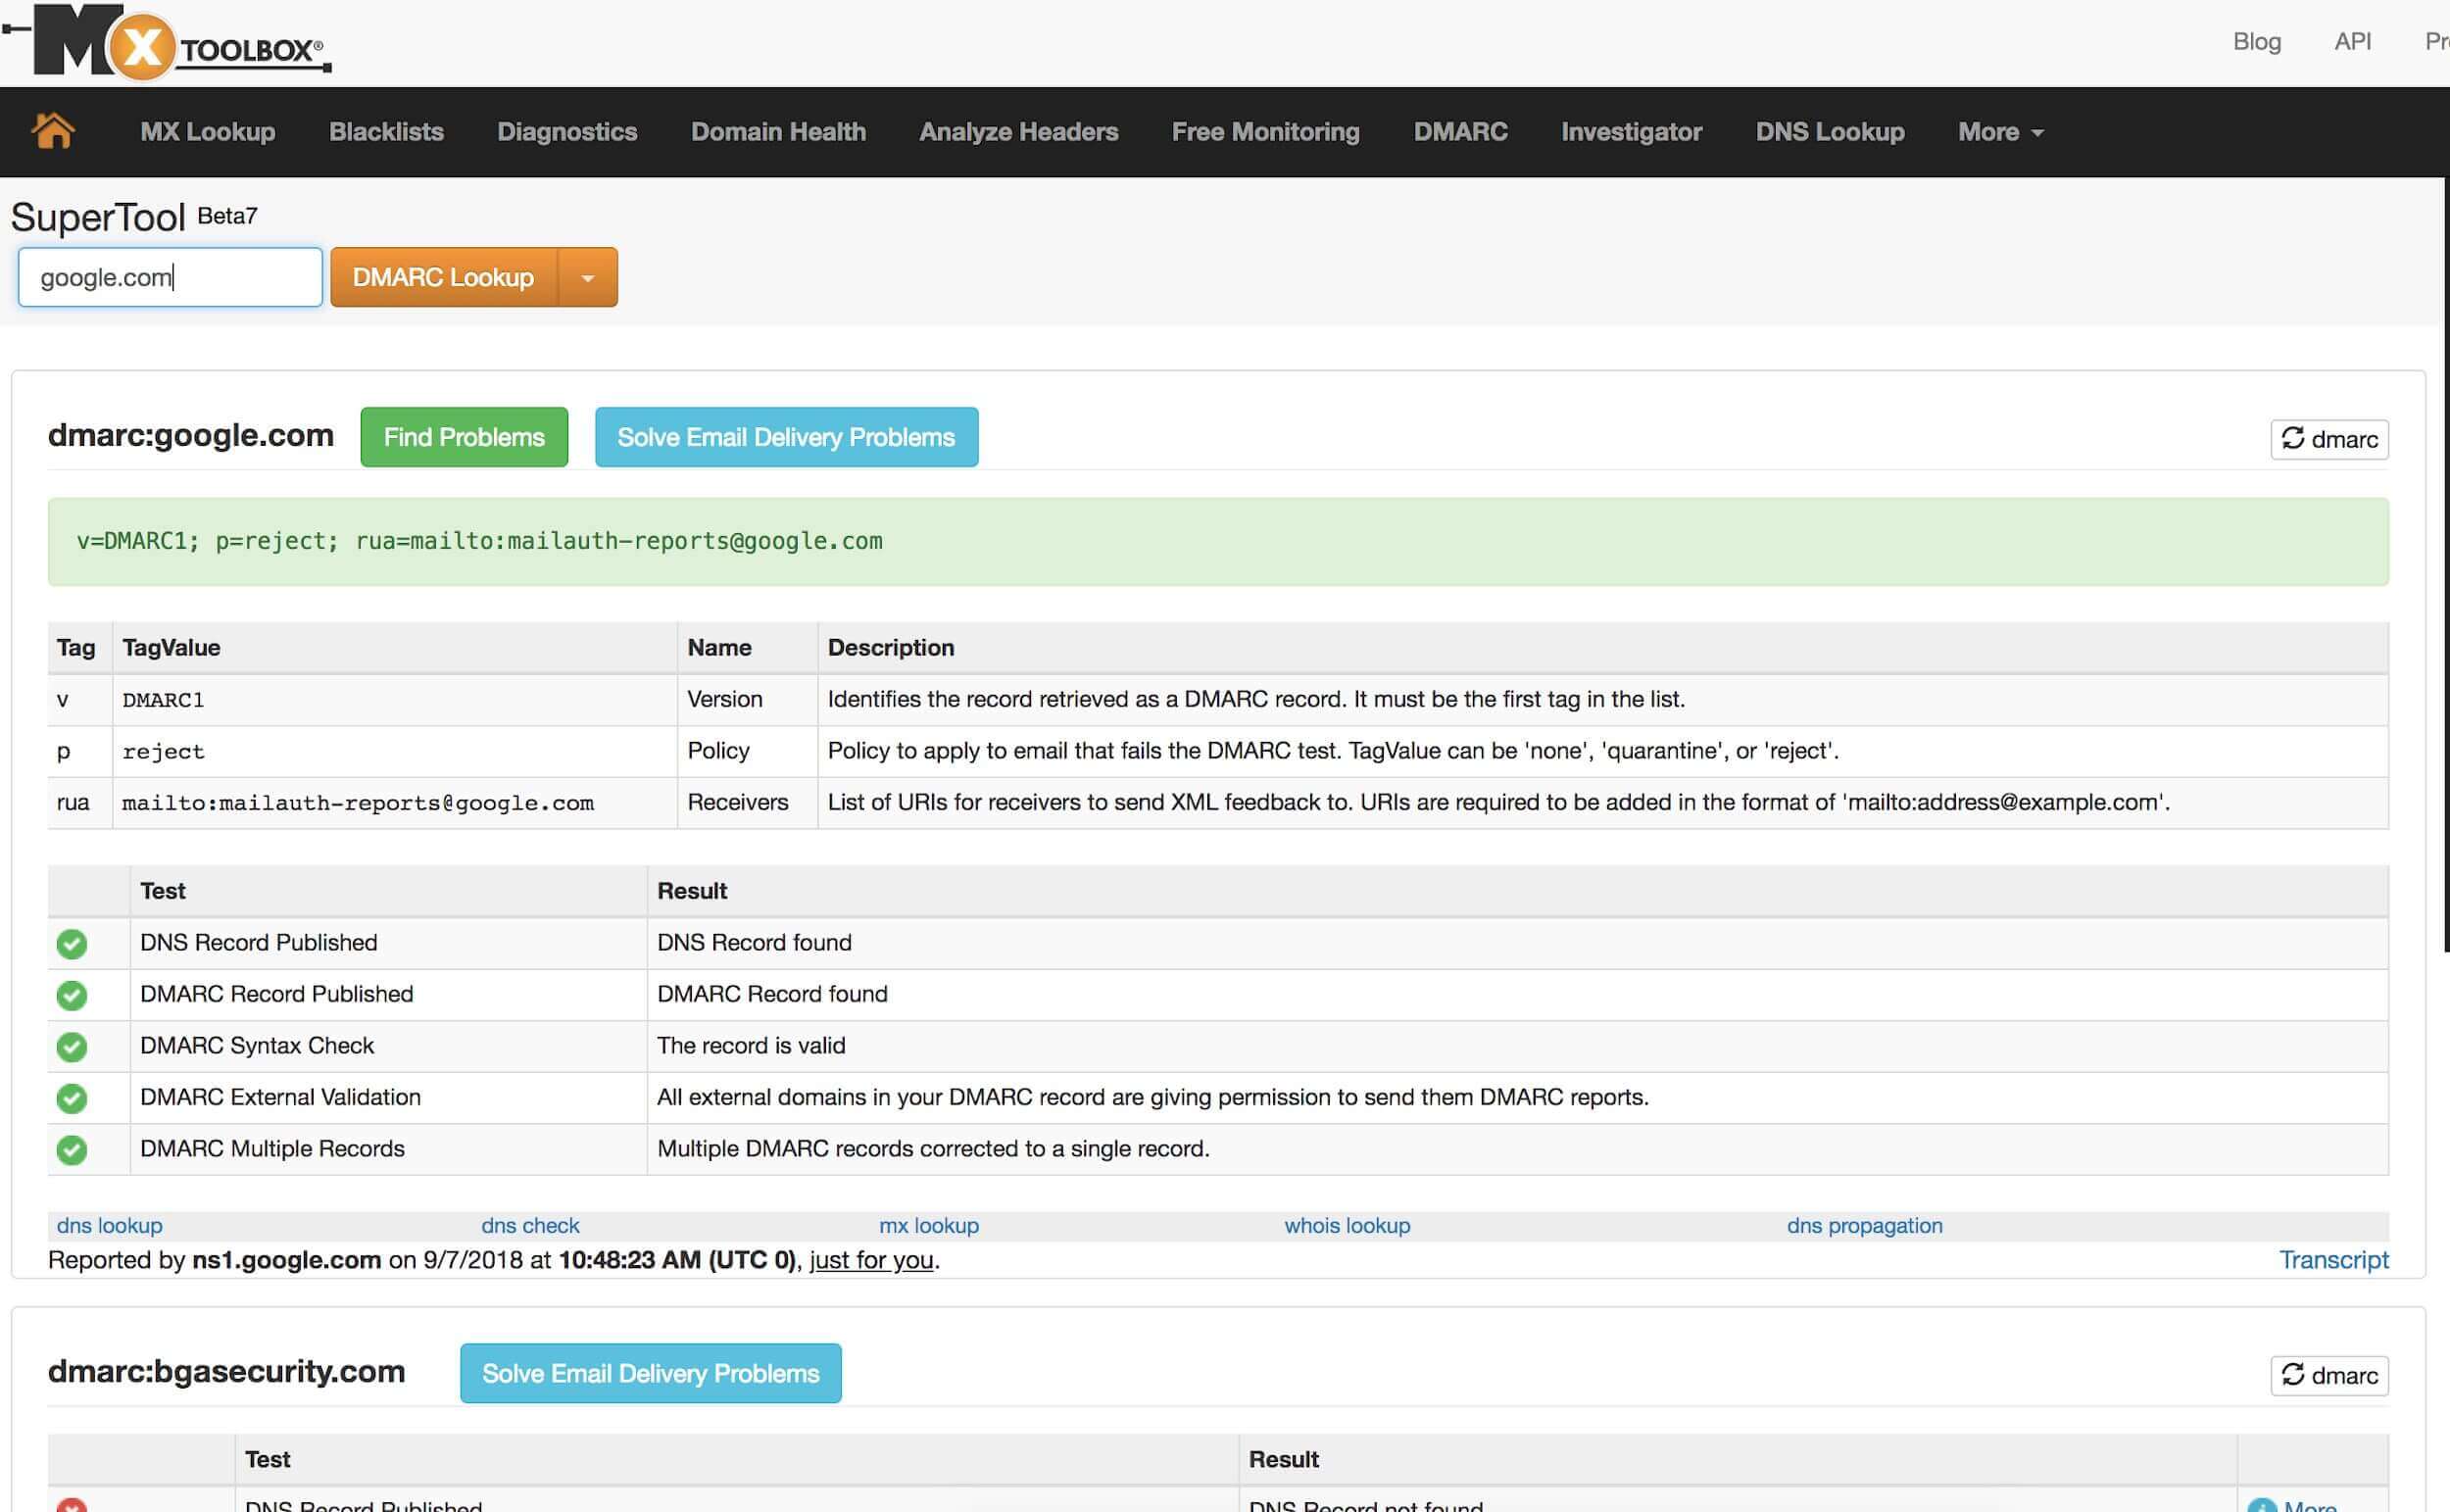Open the Blog link

tap(2256, 41)
